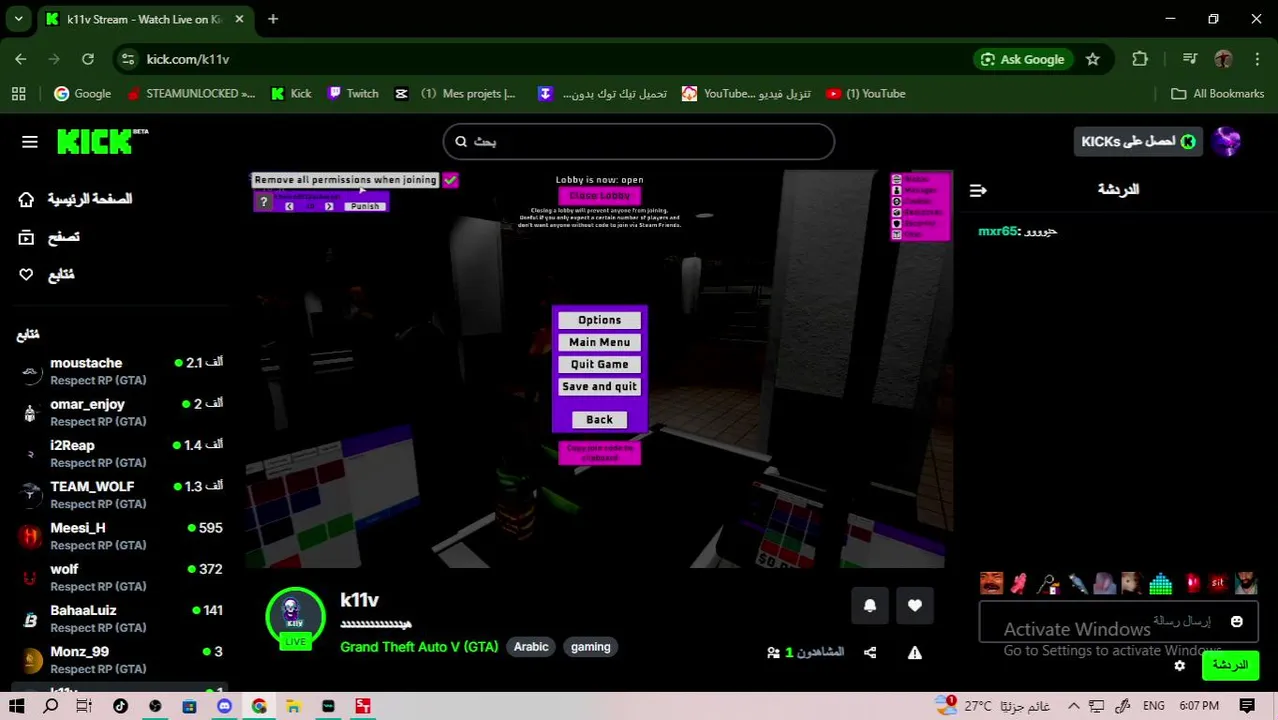This screenshot has width=1278, height=720.
Task: Open Grand Theft Auto V (GTA) category link
Action: 419,647
